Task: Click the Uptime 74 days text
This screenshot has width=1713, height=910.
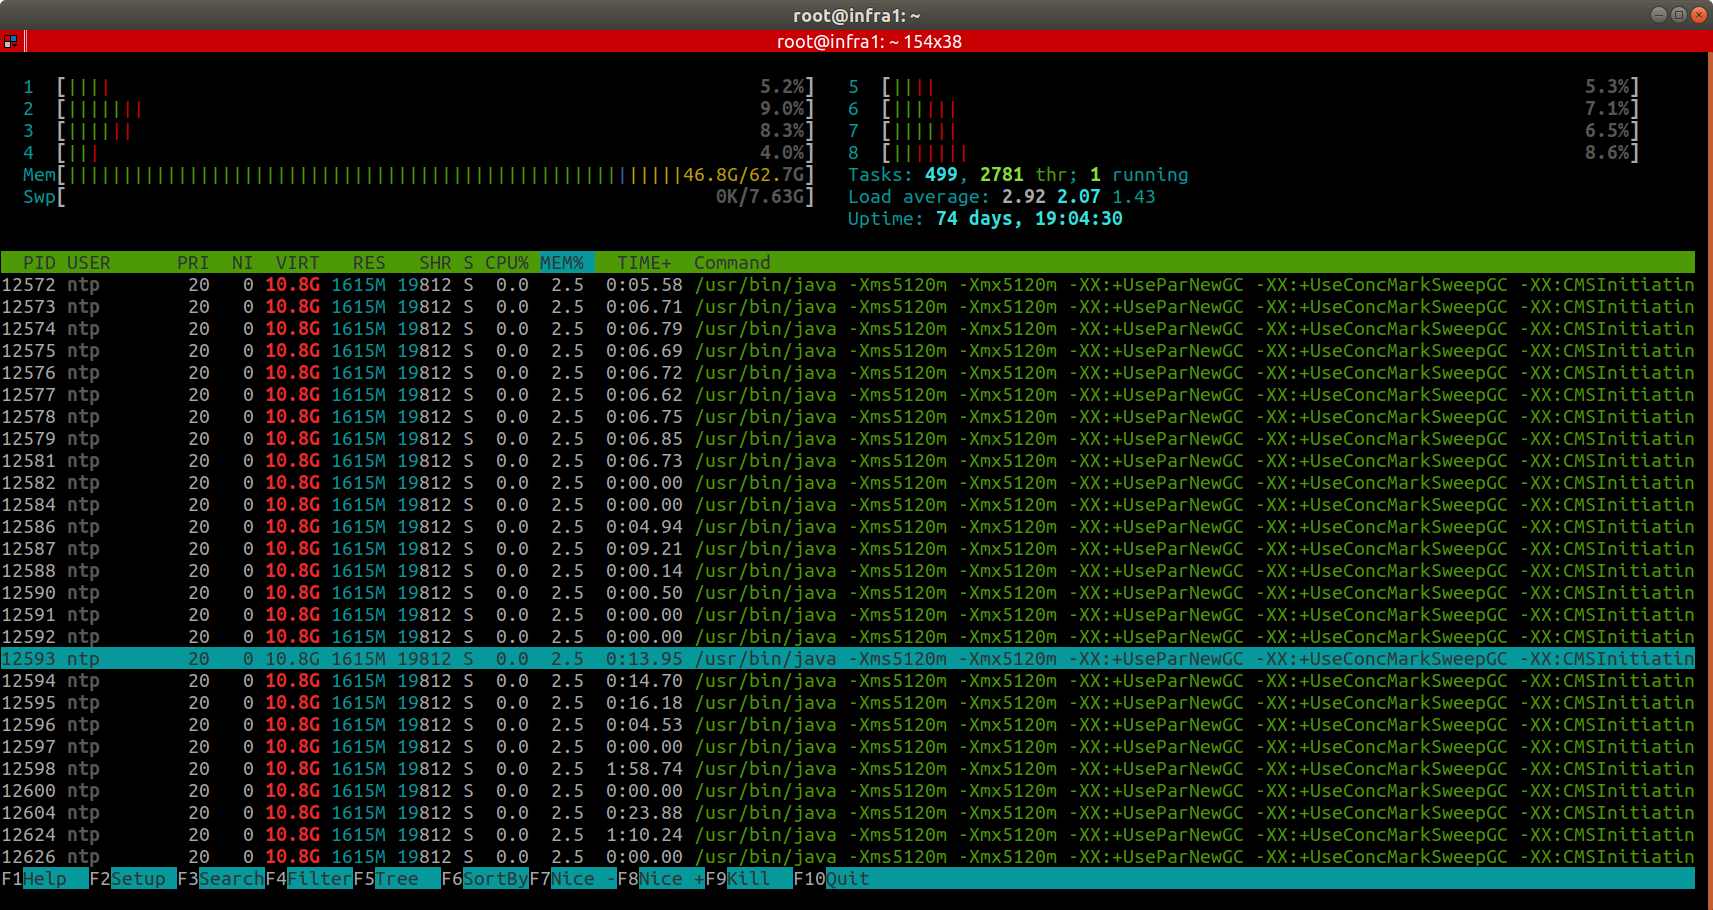Action: tap(985, 219)
